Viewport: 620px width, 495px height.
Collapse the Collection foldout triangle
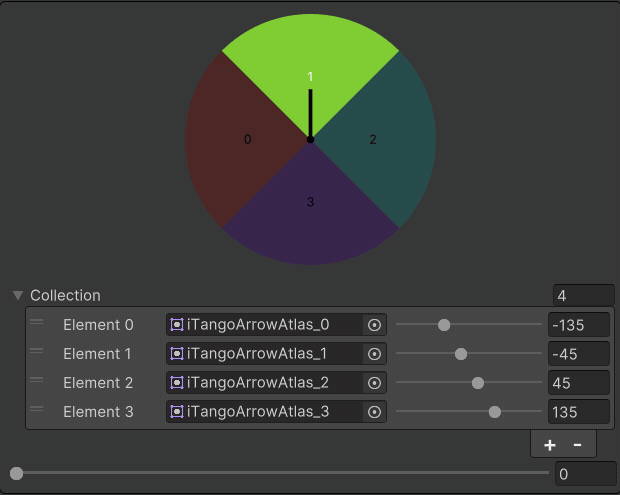coord(18,295)
